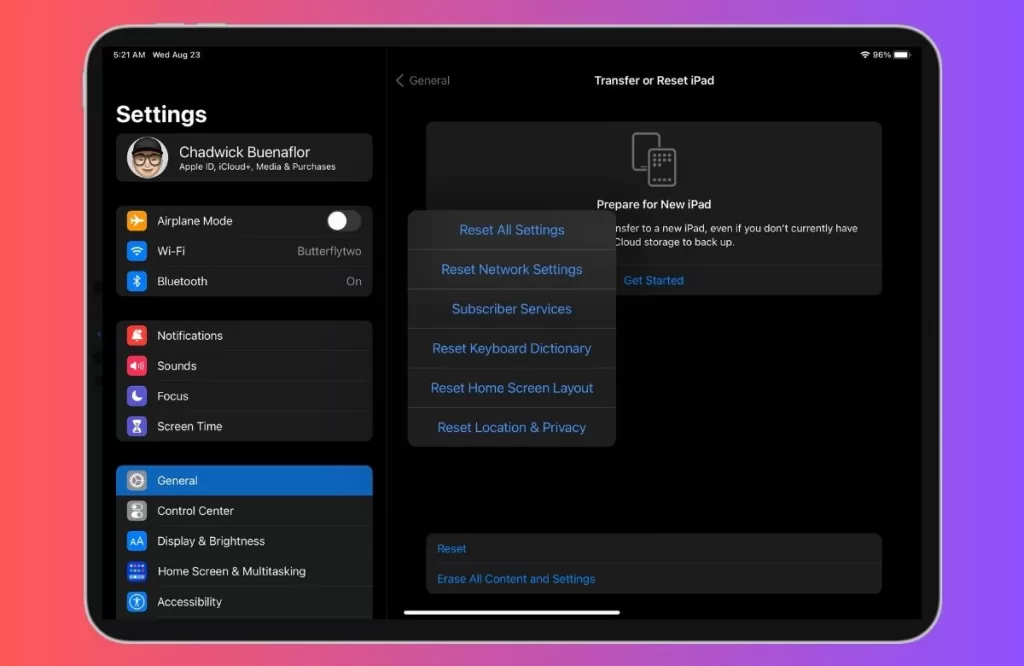The image size is (1024, 666).
Task: Open Notifications via its bell icon
Action: [x=136, y=336]
